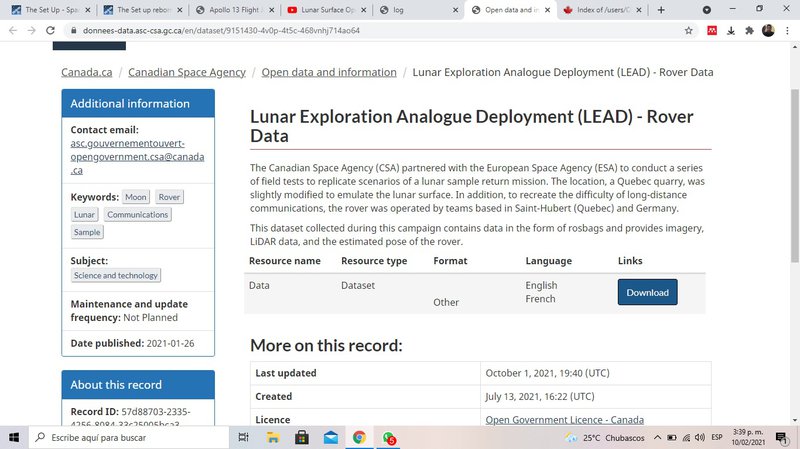The height and width of the screenshot is (449, 800).
Task: Click the Download button for the dataset
Action: pos(647,292)
